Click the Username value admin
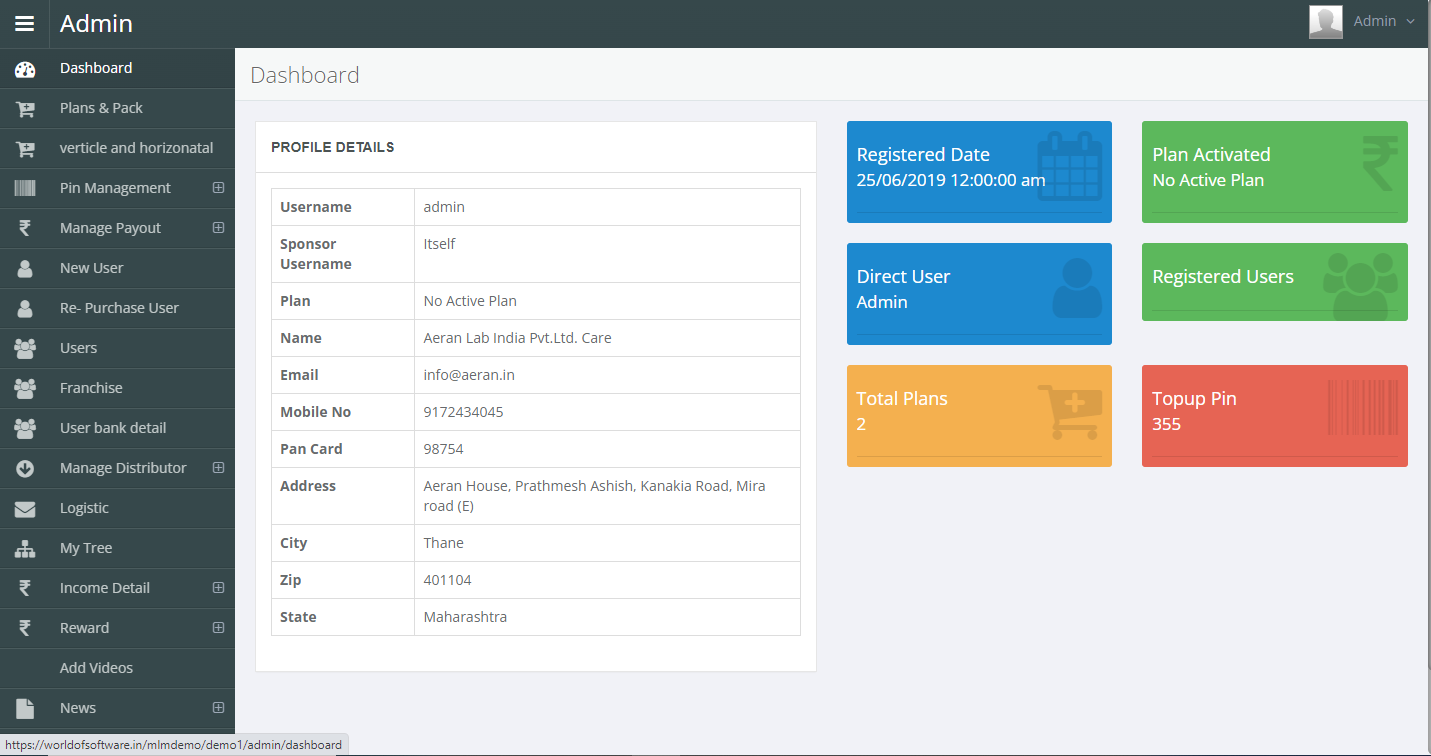 click(444, 207)
